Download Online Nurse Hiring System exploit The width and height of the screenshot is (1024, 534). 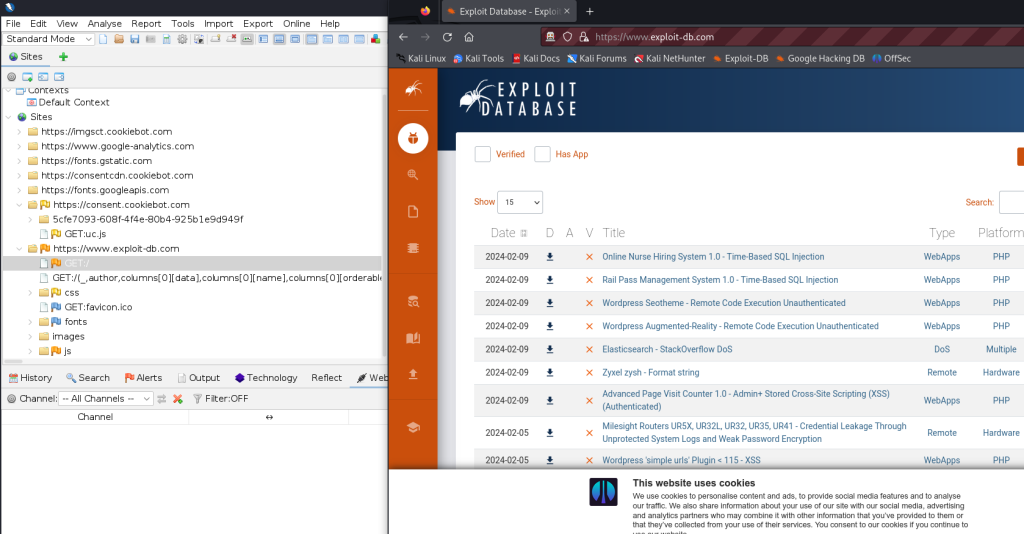[550, 257]
